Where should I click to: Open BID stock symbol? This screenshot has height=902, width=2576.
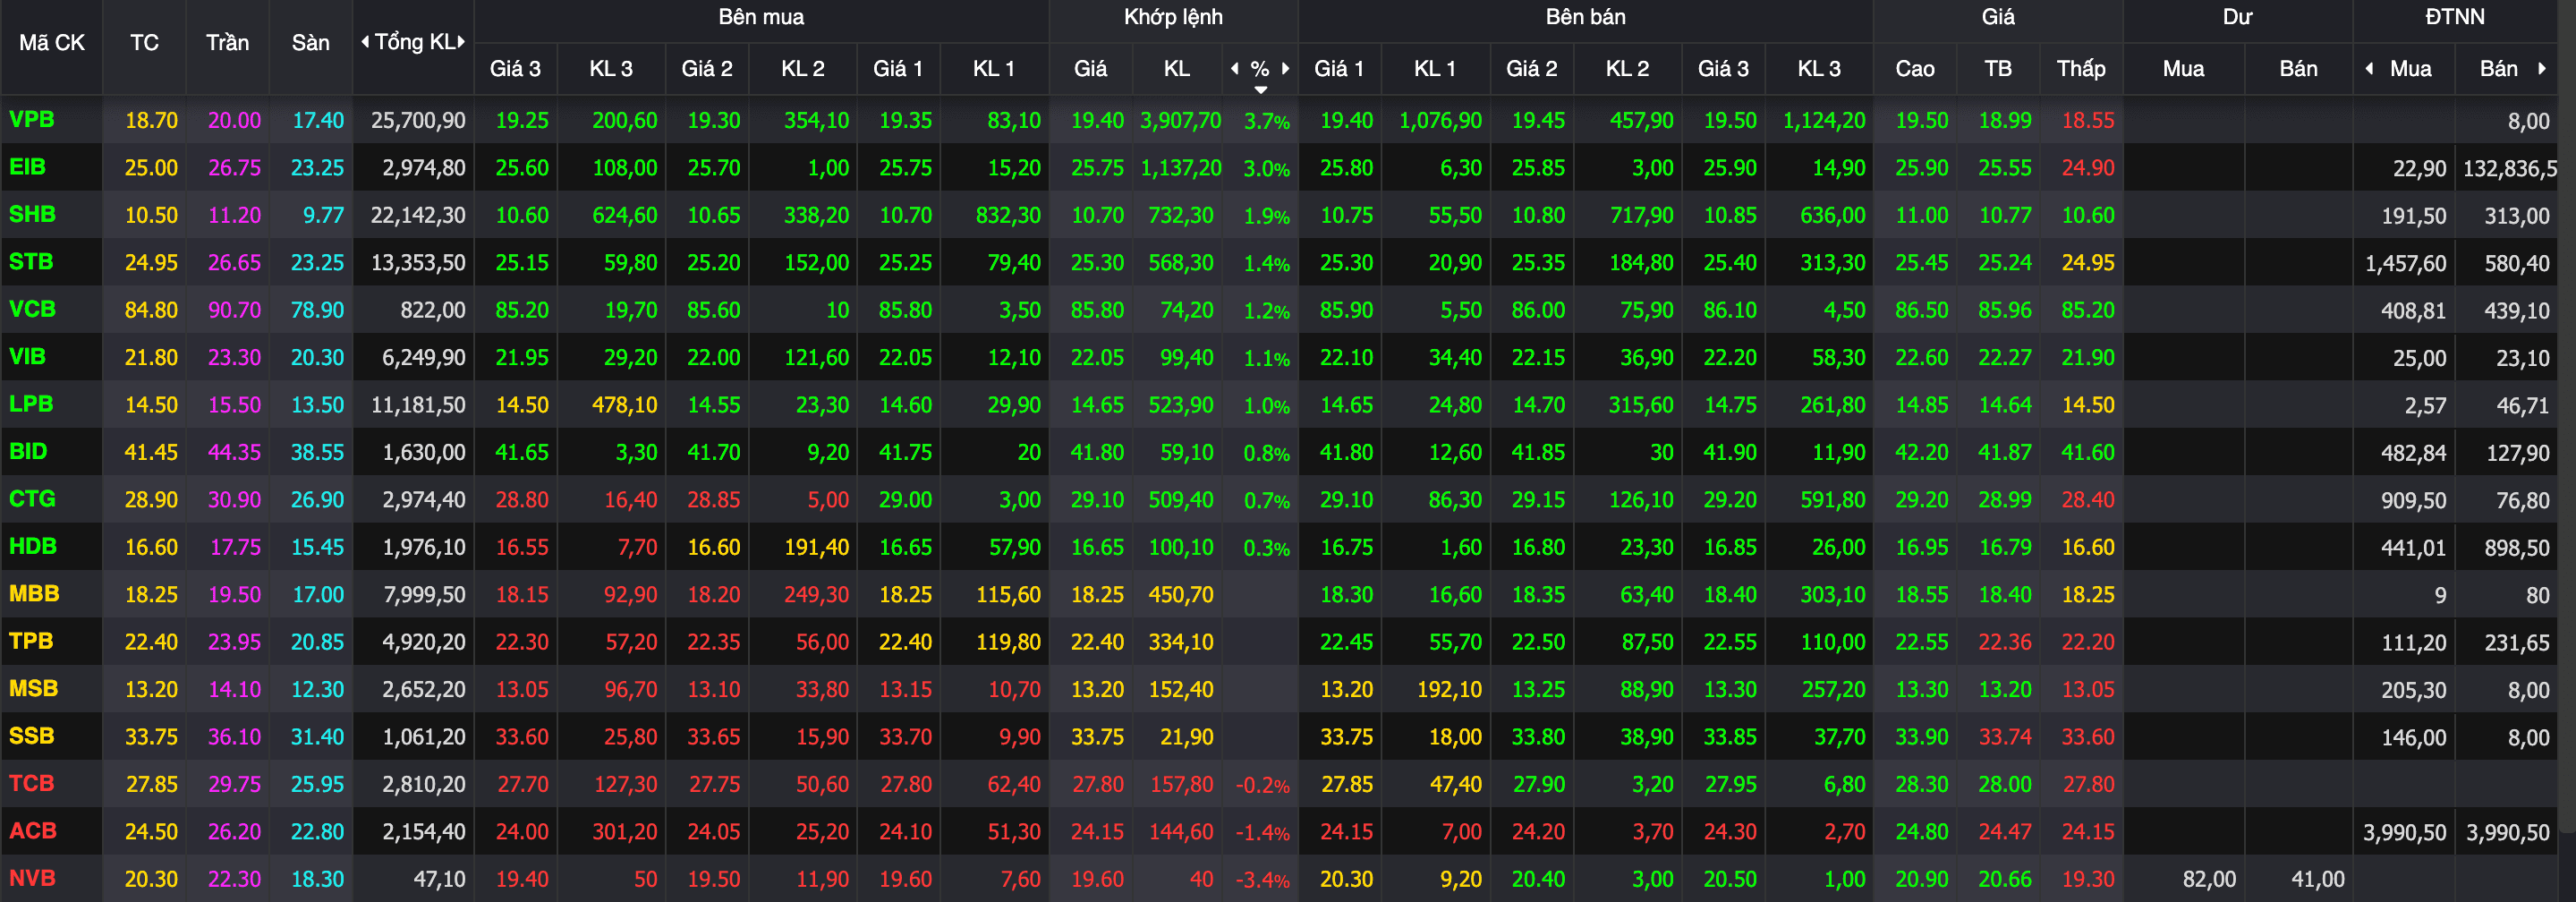tap(28, 452)
